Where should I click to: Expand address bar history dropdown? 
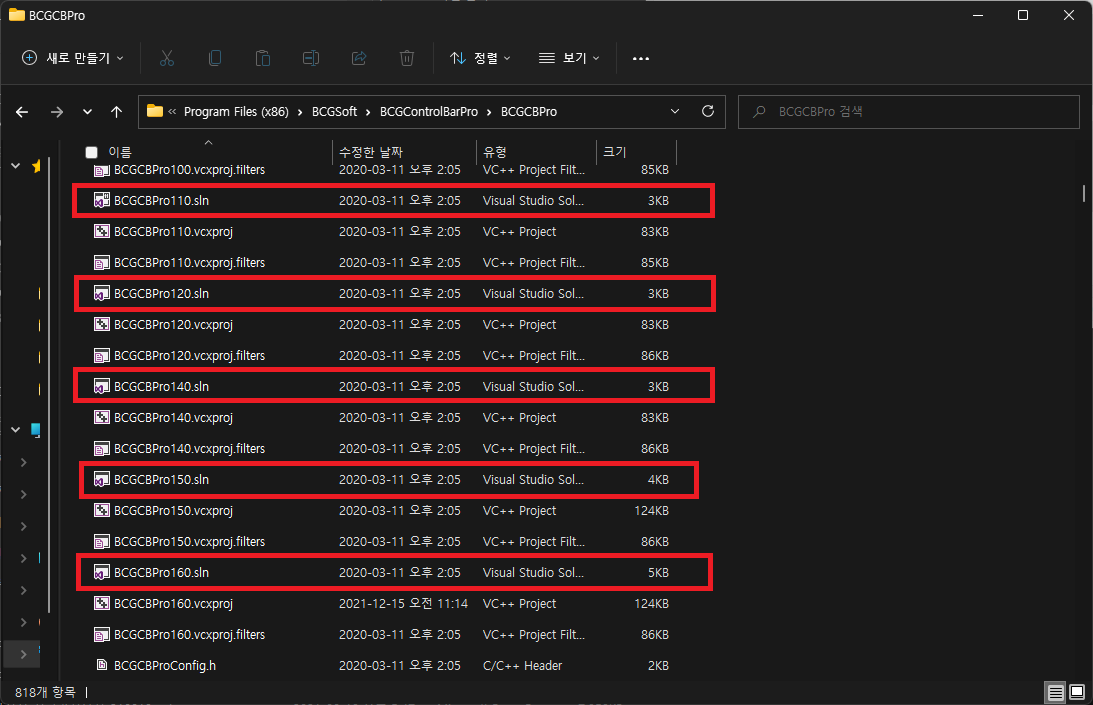click(x=675, y=112)
